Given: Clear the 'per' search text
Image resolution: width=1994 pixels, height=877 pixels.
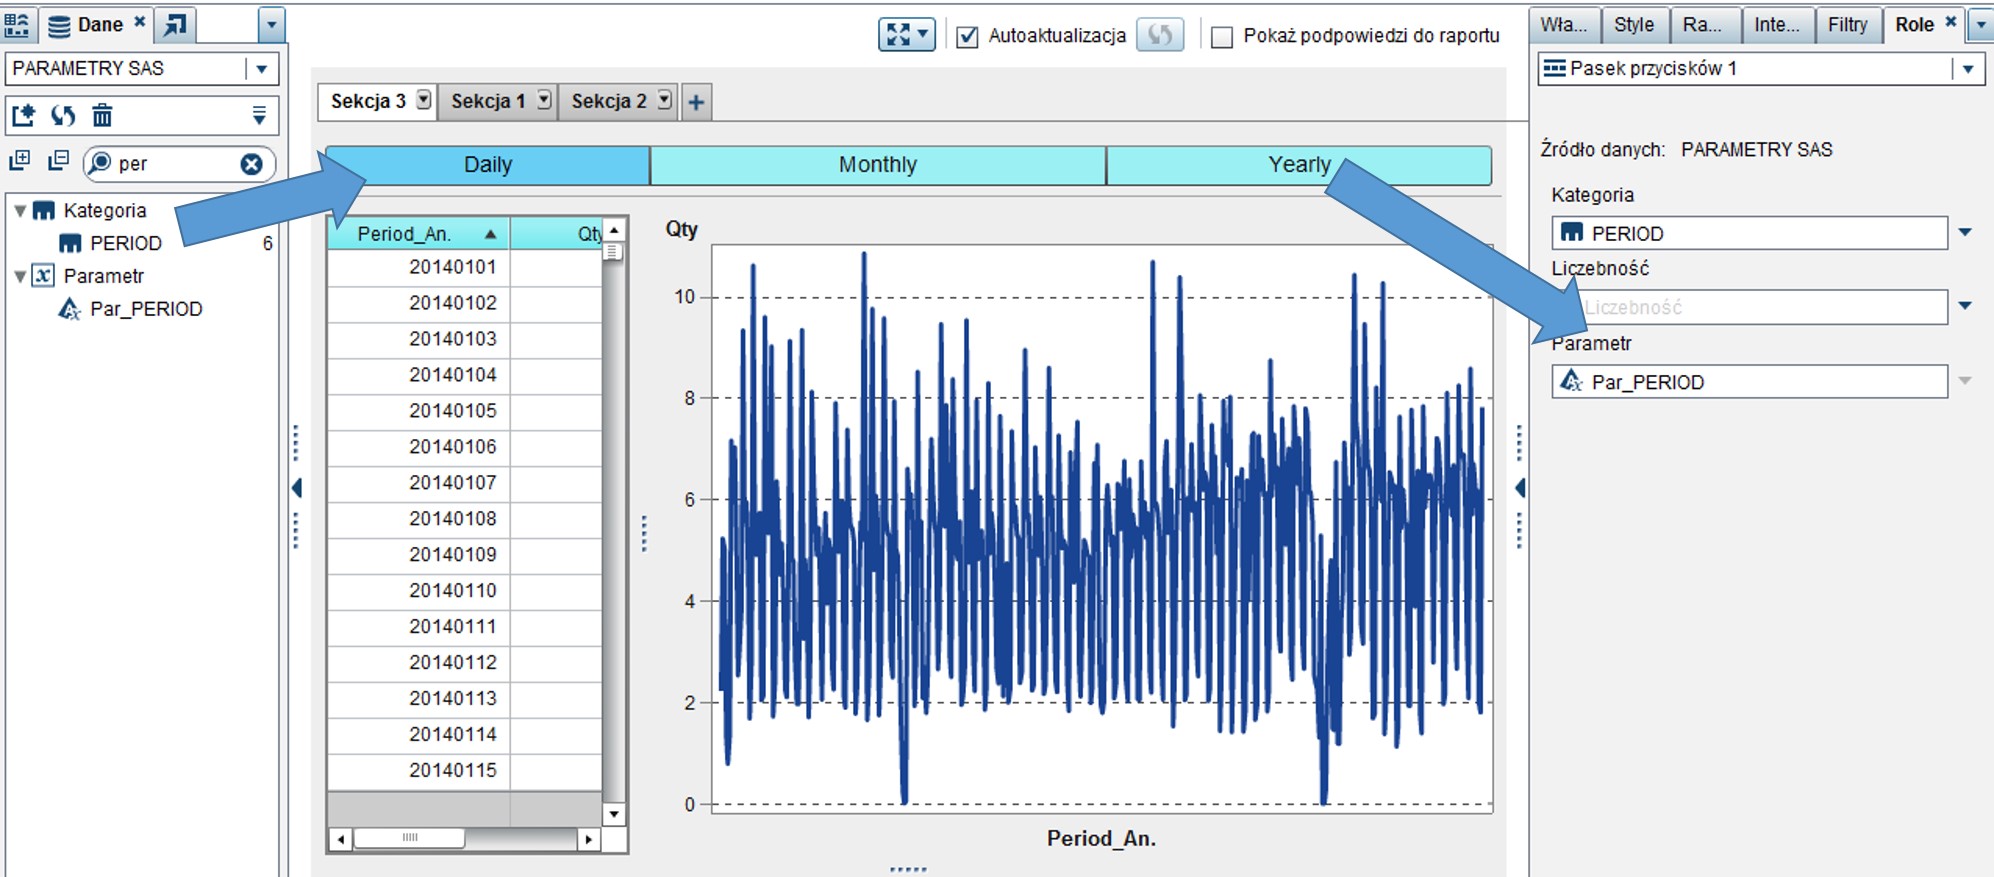Looking at the screenshot, I should click(252, 164).
